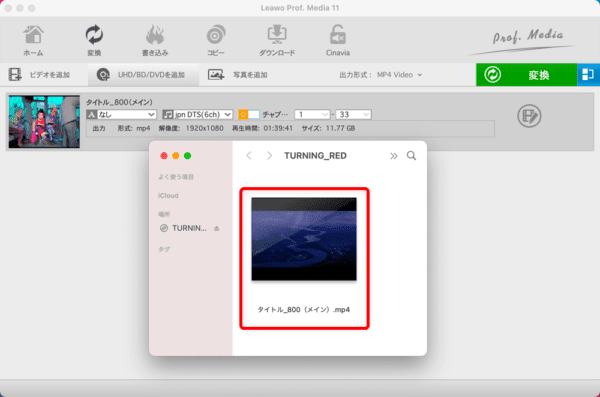Start the green Convert (変換) button

coord(526,75)
